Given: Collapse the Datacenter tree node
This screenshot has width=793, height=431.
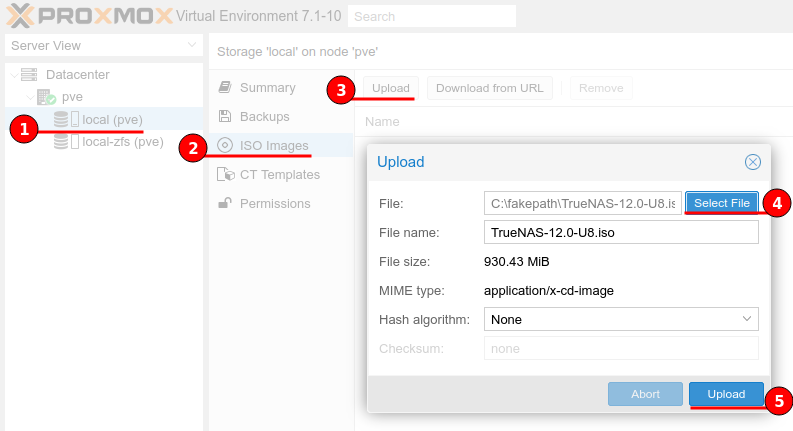Looking at the screenshot, I should tap(15, 75).
